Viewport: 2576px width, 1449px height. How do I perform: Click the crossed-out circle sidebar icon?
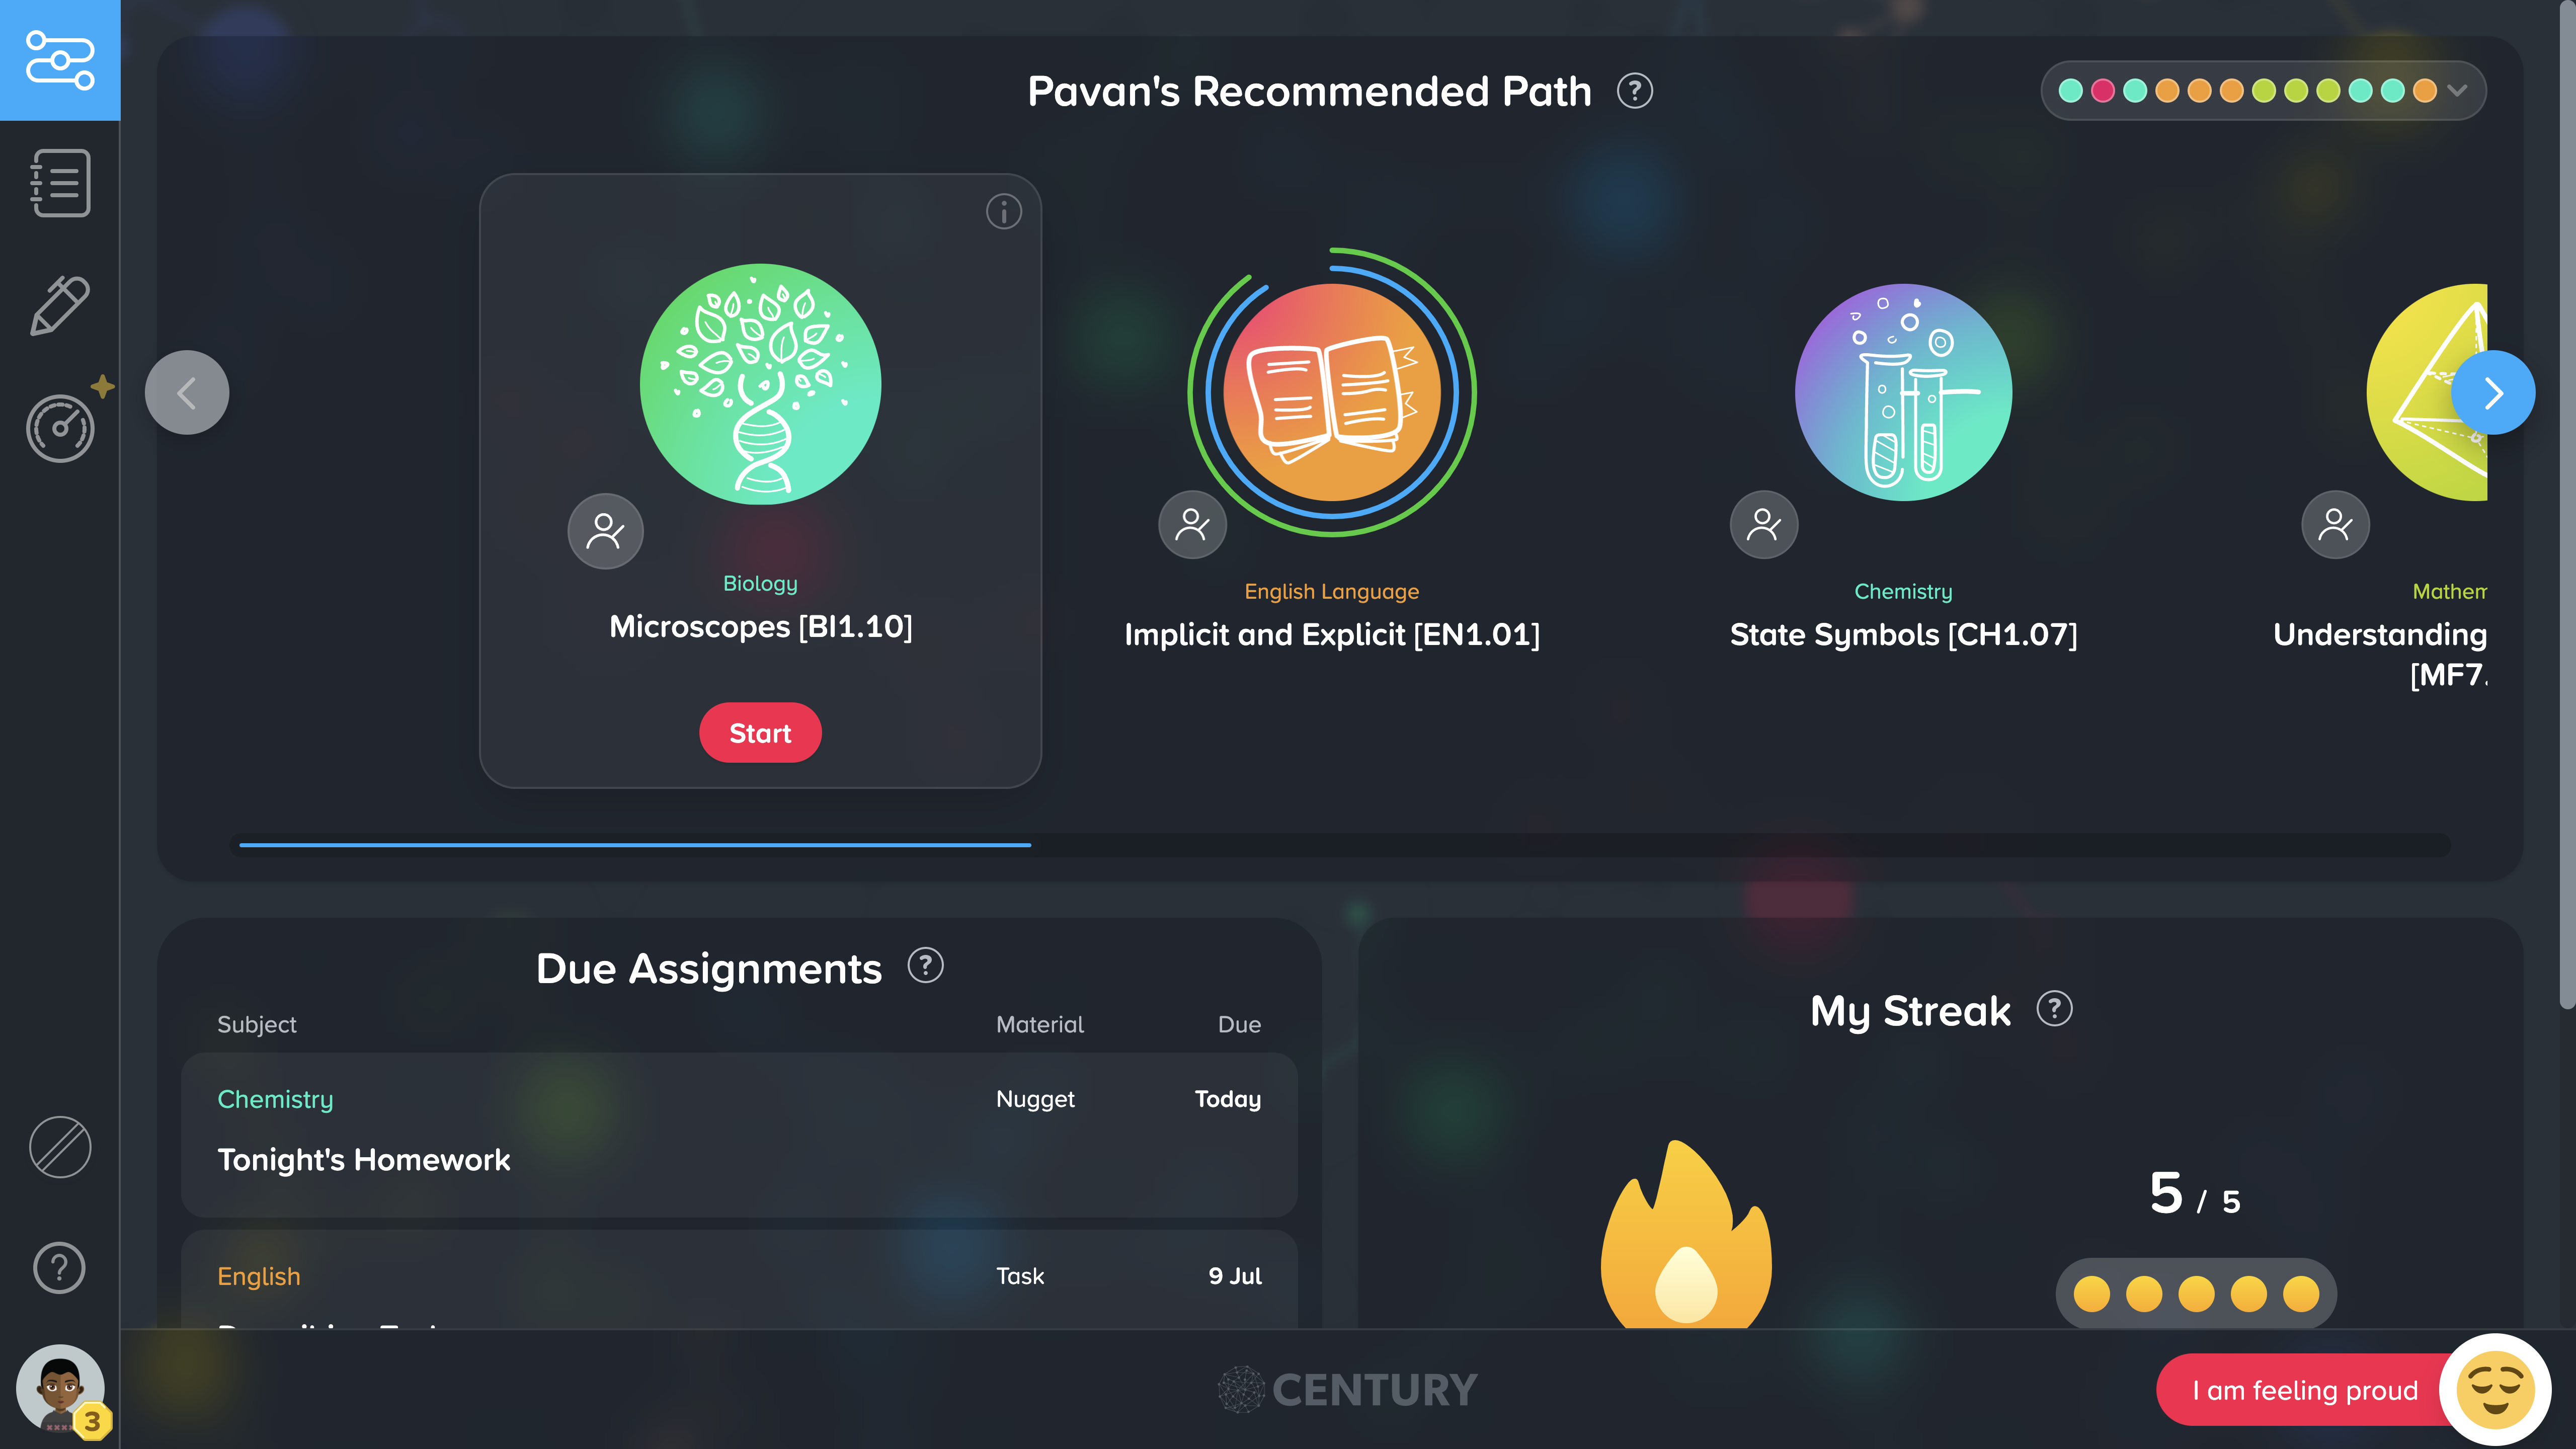pos(60,1147)
